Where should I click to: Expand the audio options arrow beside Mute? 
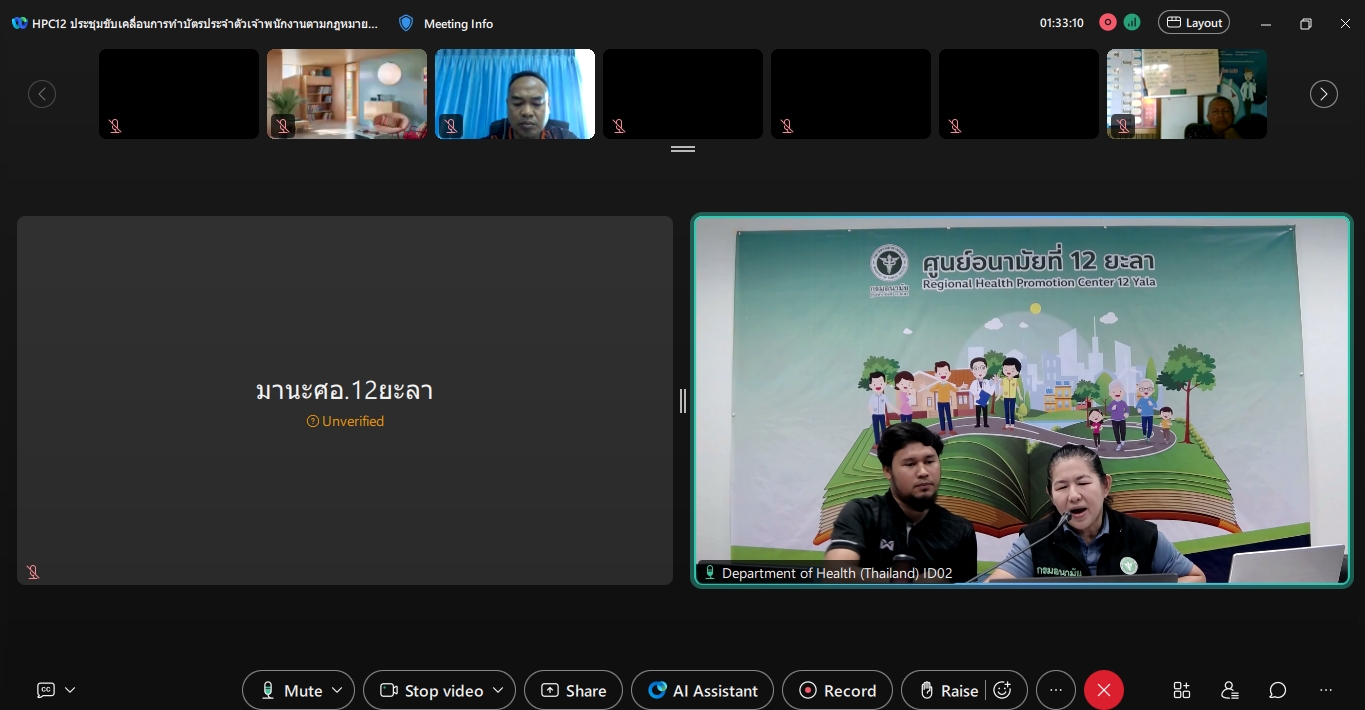coord(338,690)
